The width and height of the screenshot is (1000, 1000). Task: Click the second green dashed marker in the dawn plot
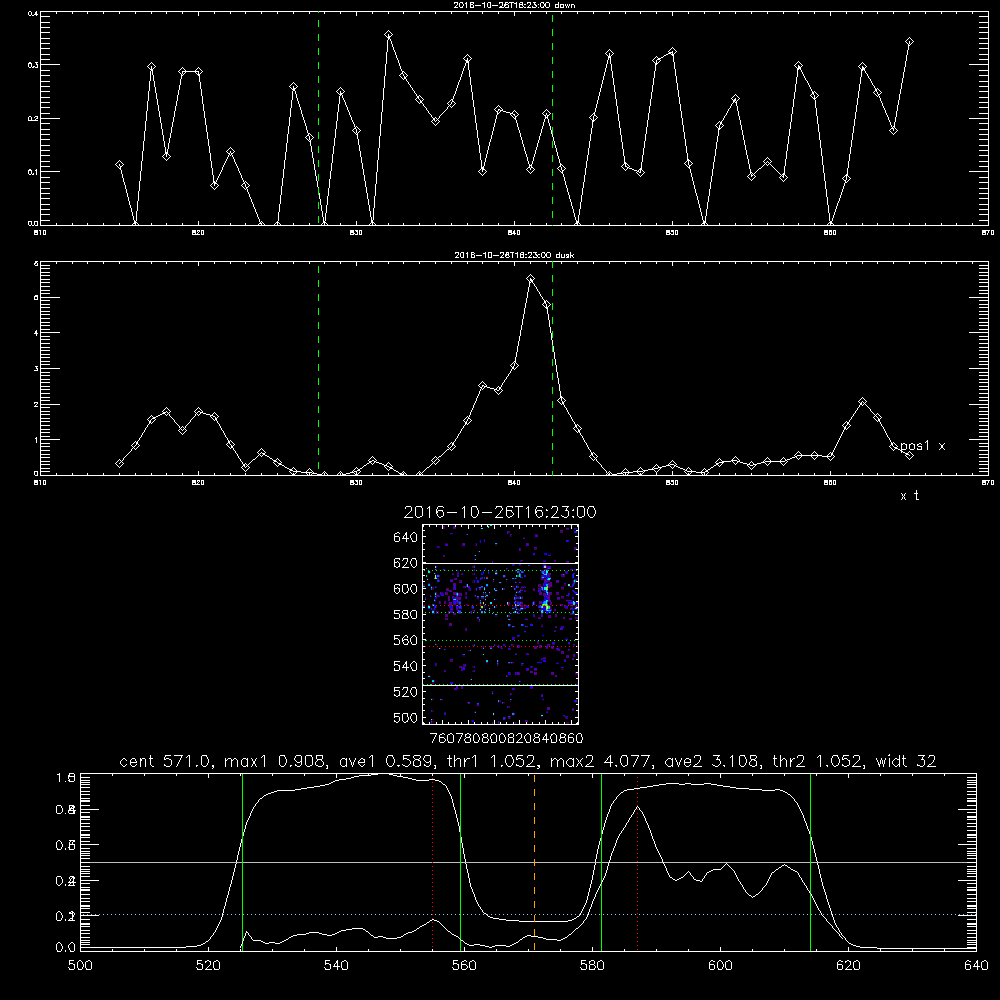552,118
